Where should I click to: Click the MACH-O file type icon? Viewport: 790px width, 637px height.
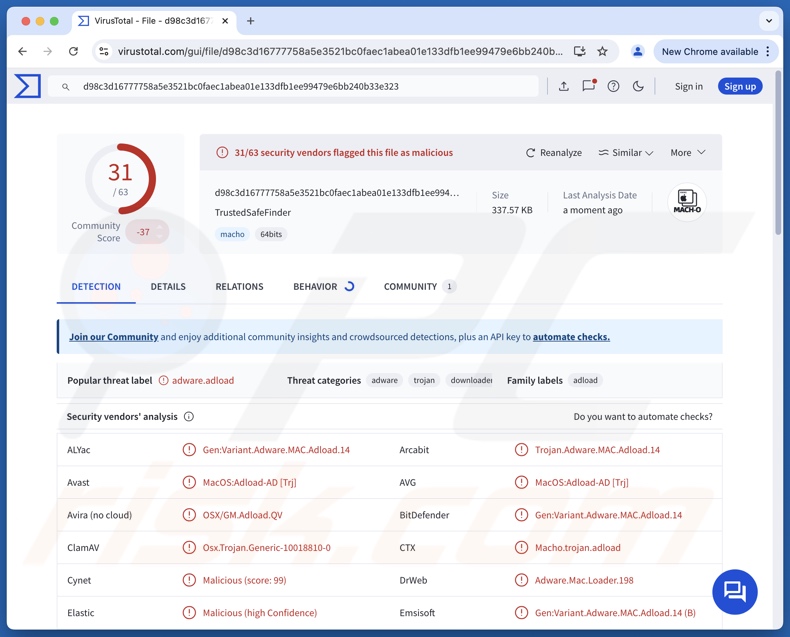(x=687, y=202)
